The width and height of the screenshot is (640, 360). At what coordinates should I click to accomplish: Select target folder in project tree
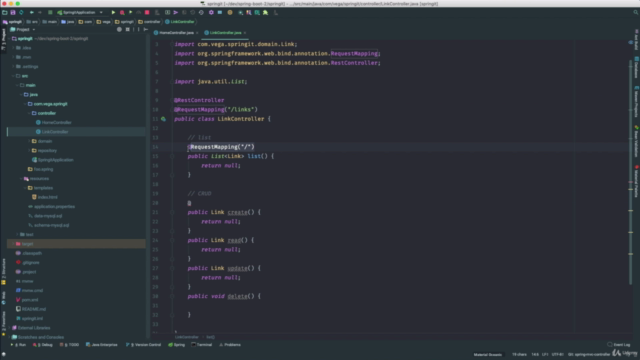point(76,244)
